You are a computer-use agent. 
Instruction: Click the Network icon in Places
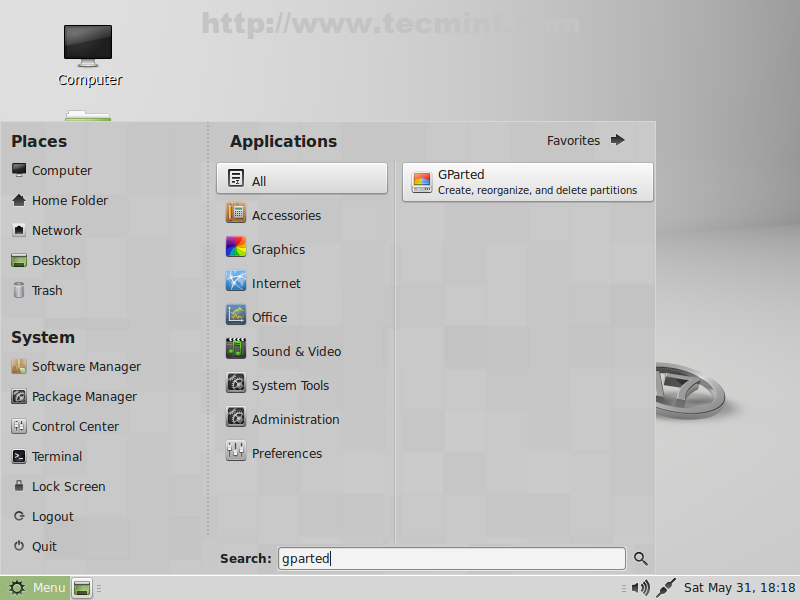point(19,230)
